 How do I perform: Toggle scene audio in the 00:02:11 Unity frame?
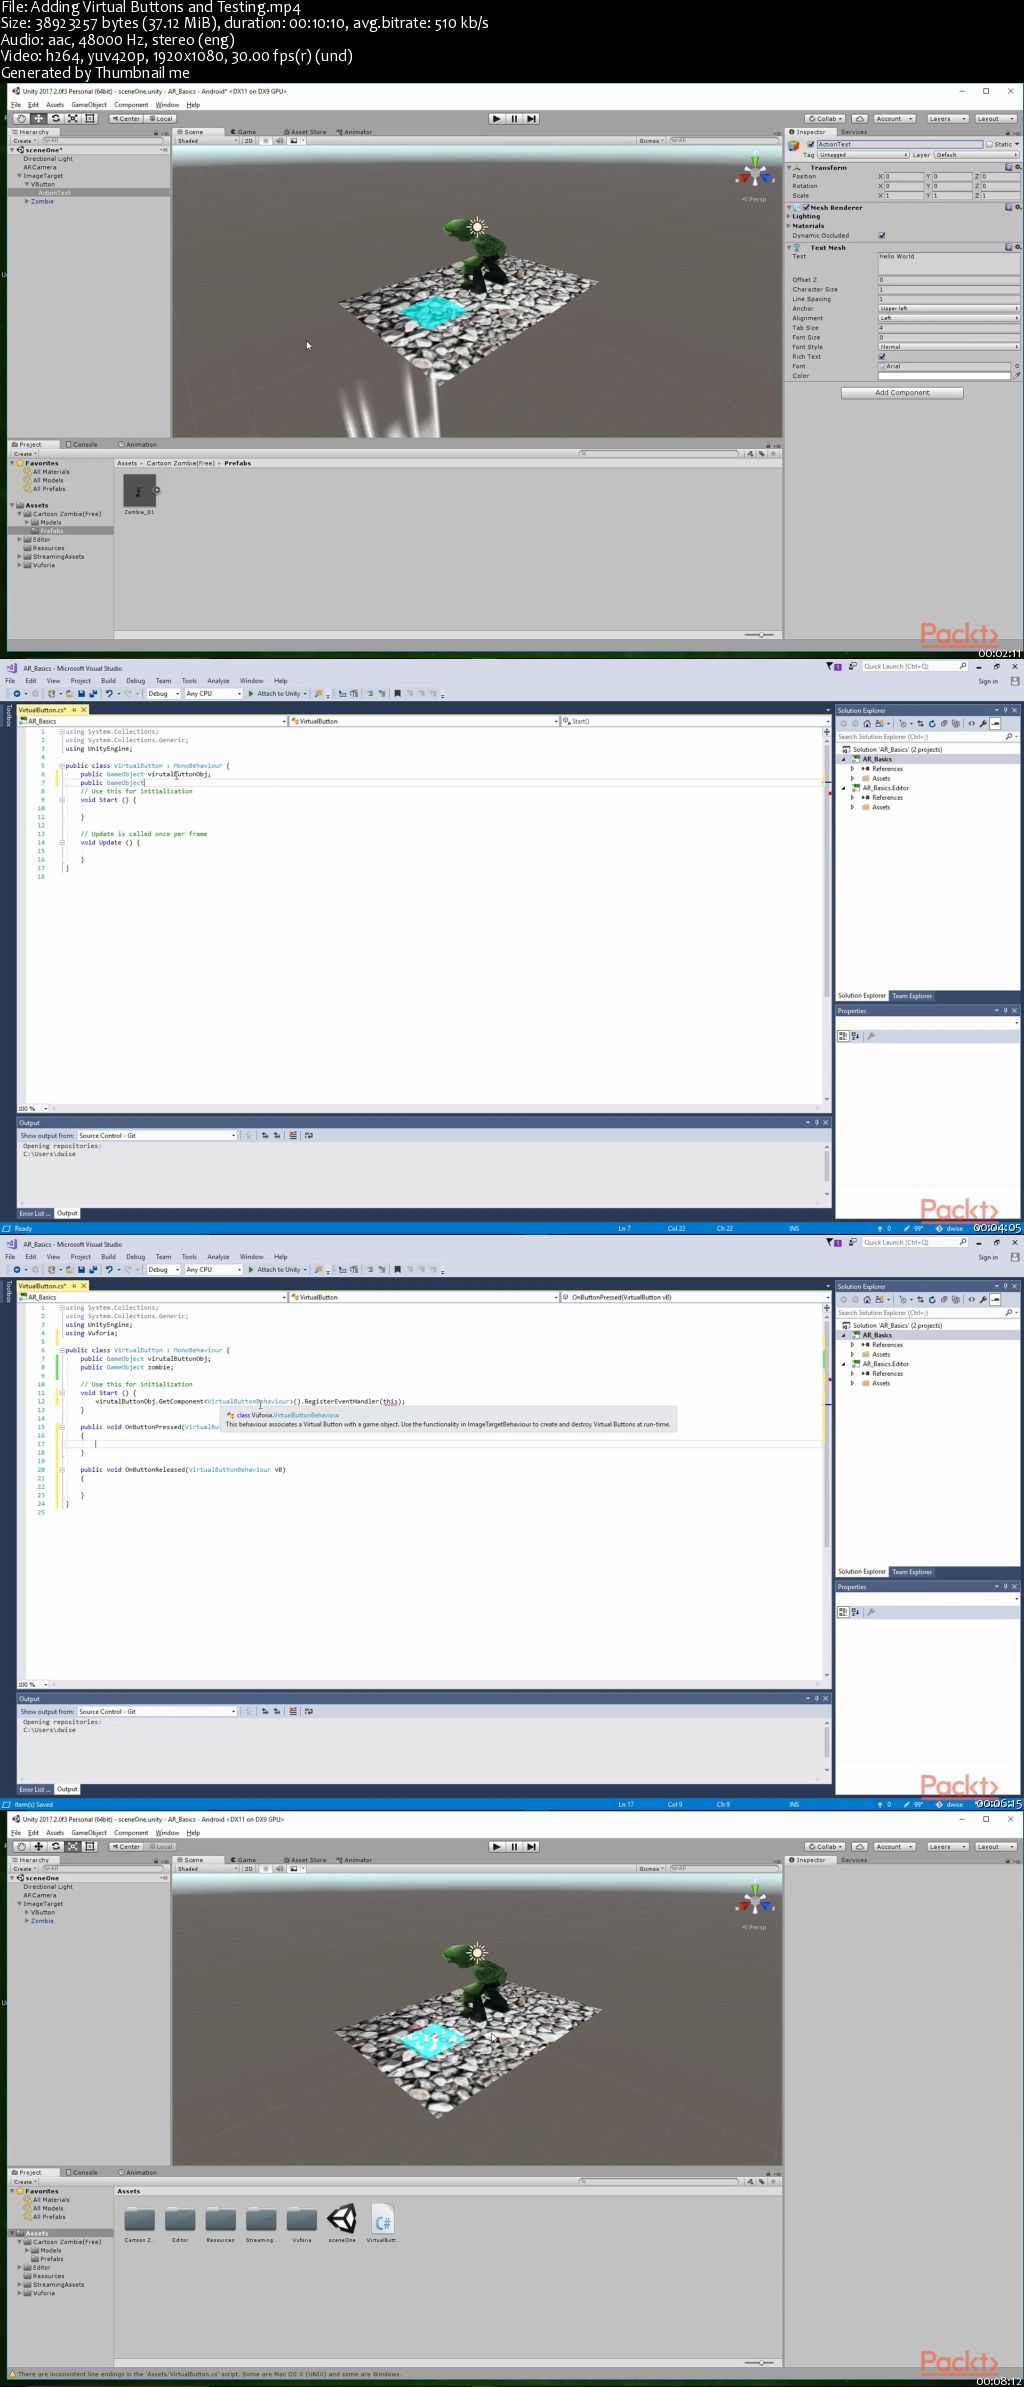pos(279,141)
